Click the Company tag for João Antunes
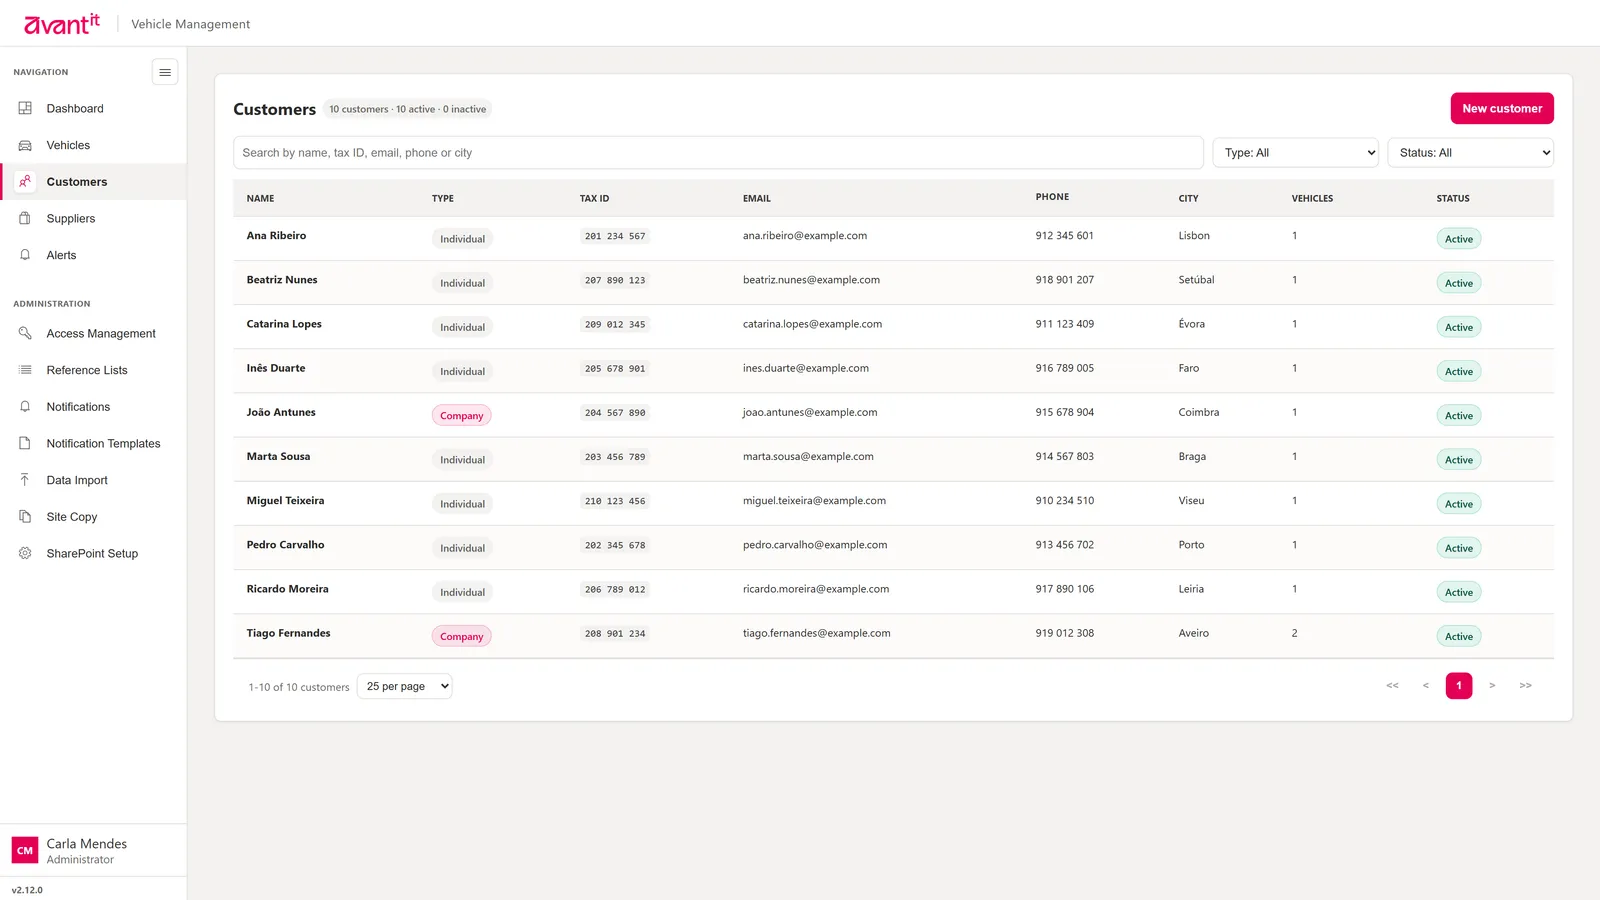Viewport: 1600px width, 900px height. (461, 416)
